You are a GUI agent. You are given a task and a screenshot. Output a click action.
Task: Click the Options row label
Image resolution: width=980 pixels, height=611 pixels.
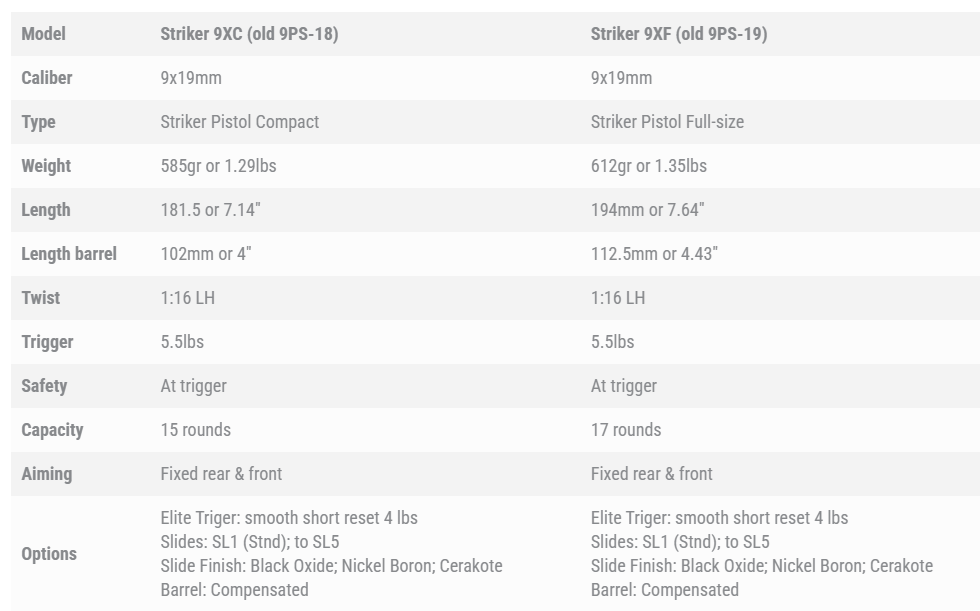point(49,554)
